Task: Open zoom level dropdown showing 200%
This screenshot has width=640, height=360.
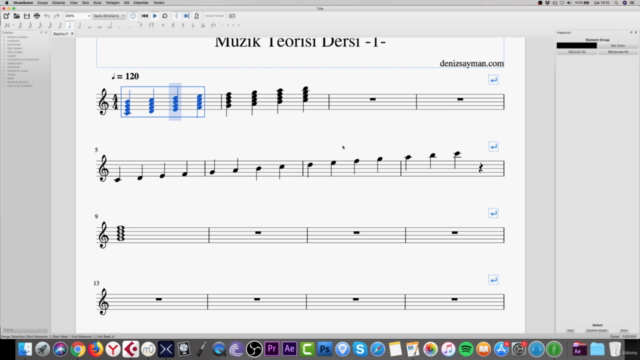Action: click(78, 16)
